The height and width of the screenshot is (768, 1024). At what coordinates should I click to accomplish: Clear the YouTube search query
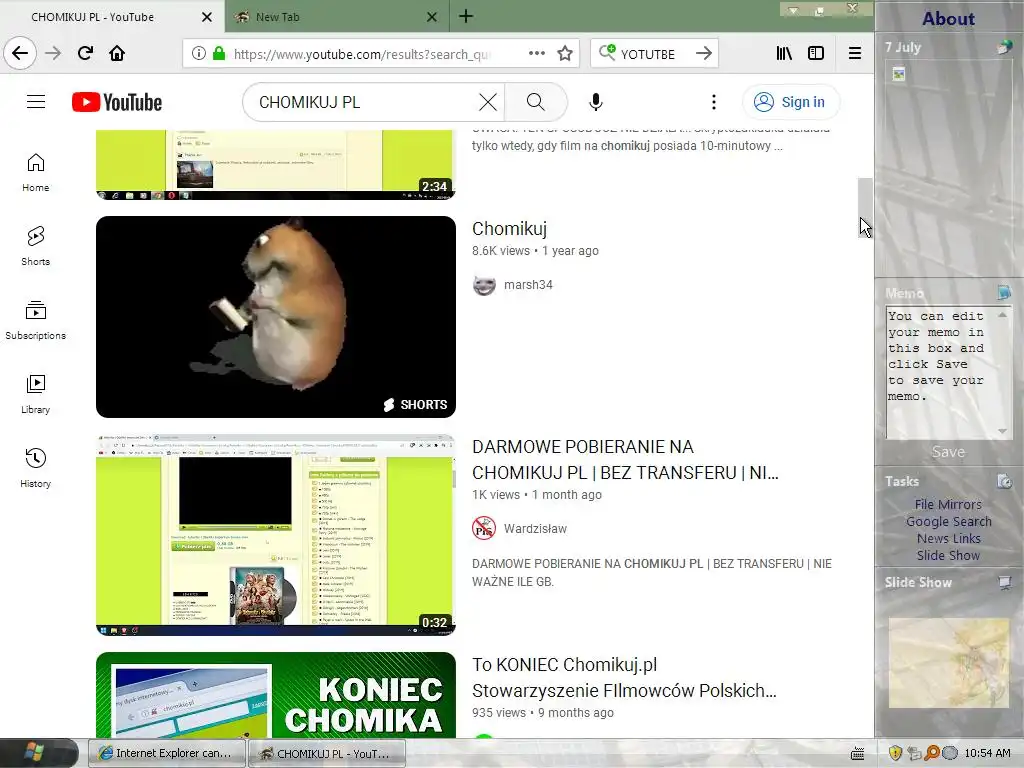coord(488,102)
